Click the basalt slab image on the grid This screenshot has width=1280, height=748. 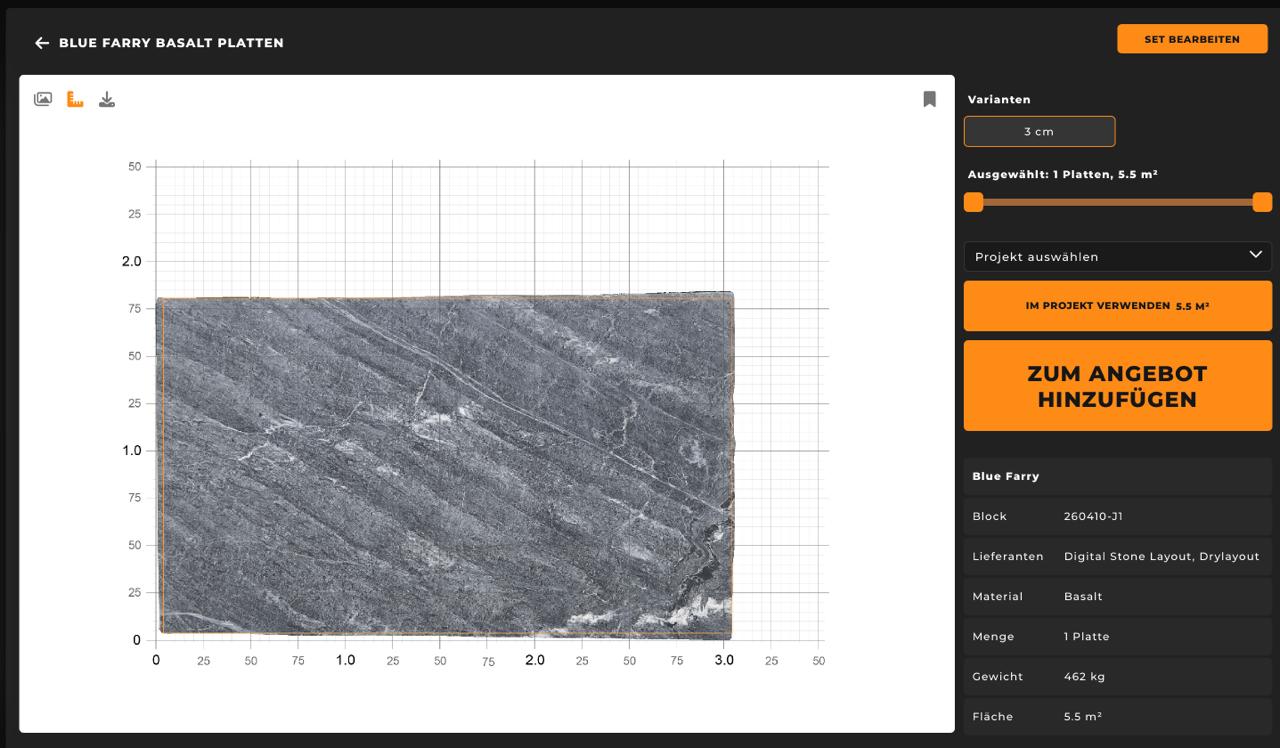[x=445, y=465]
